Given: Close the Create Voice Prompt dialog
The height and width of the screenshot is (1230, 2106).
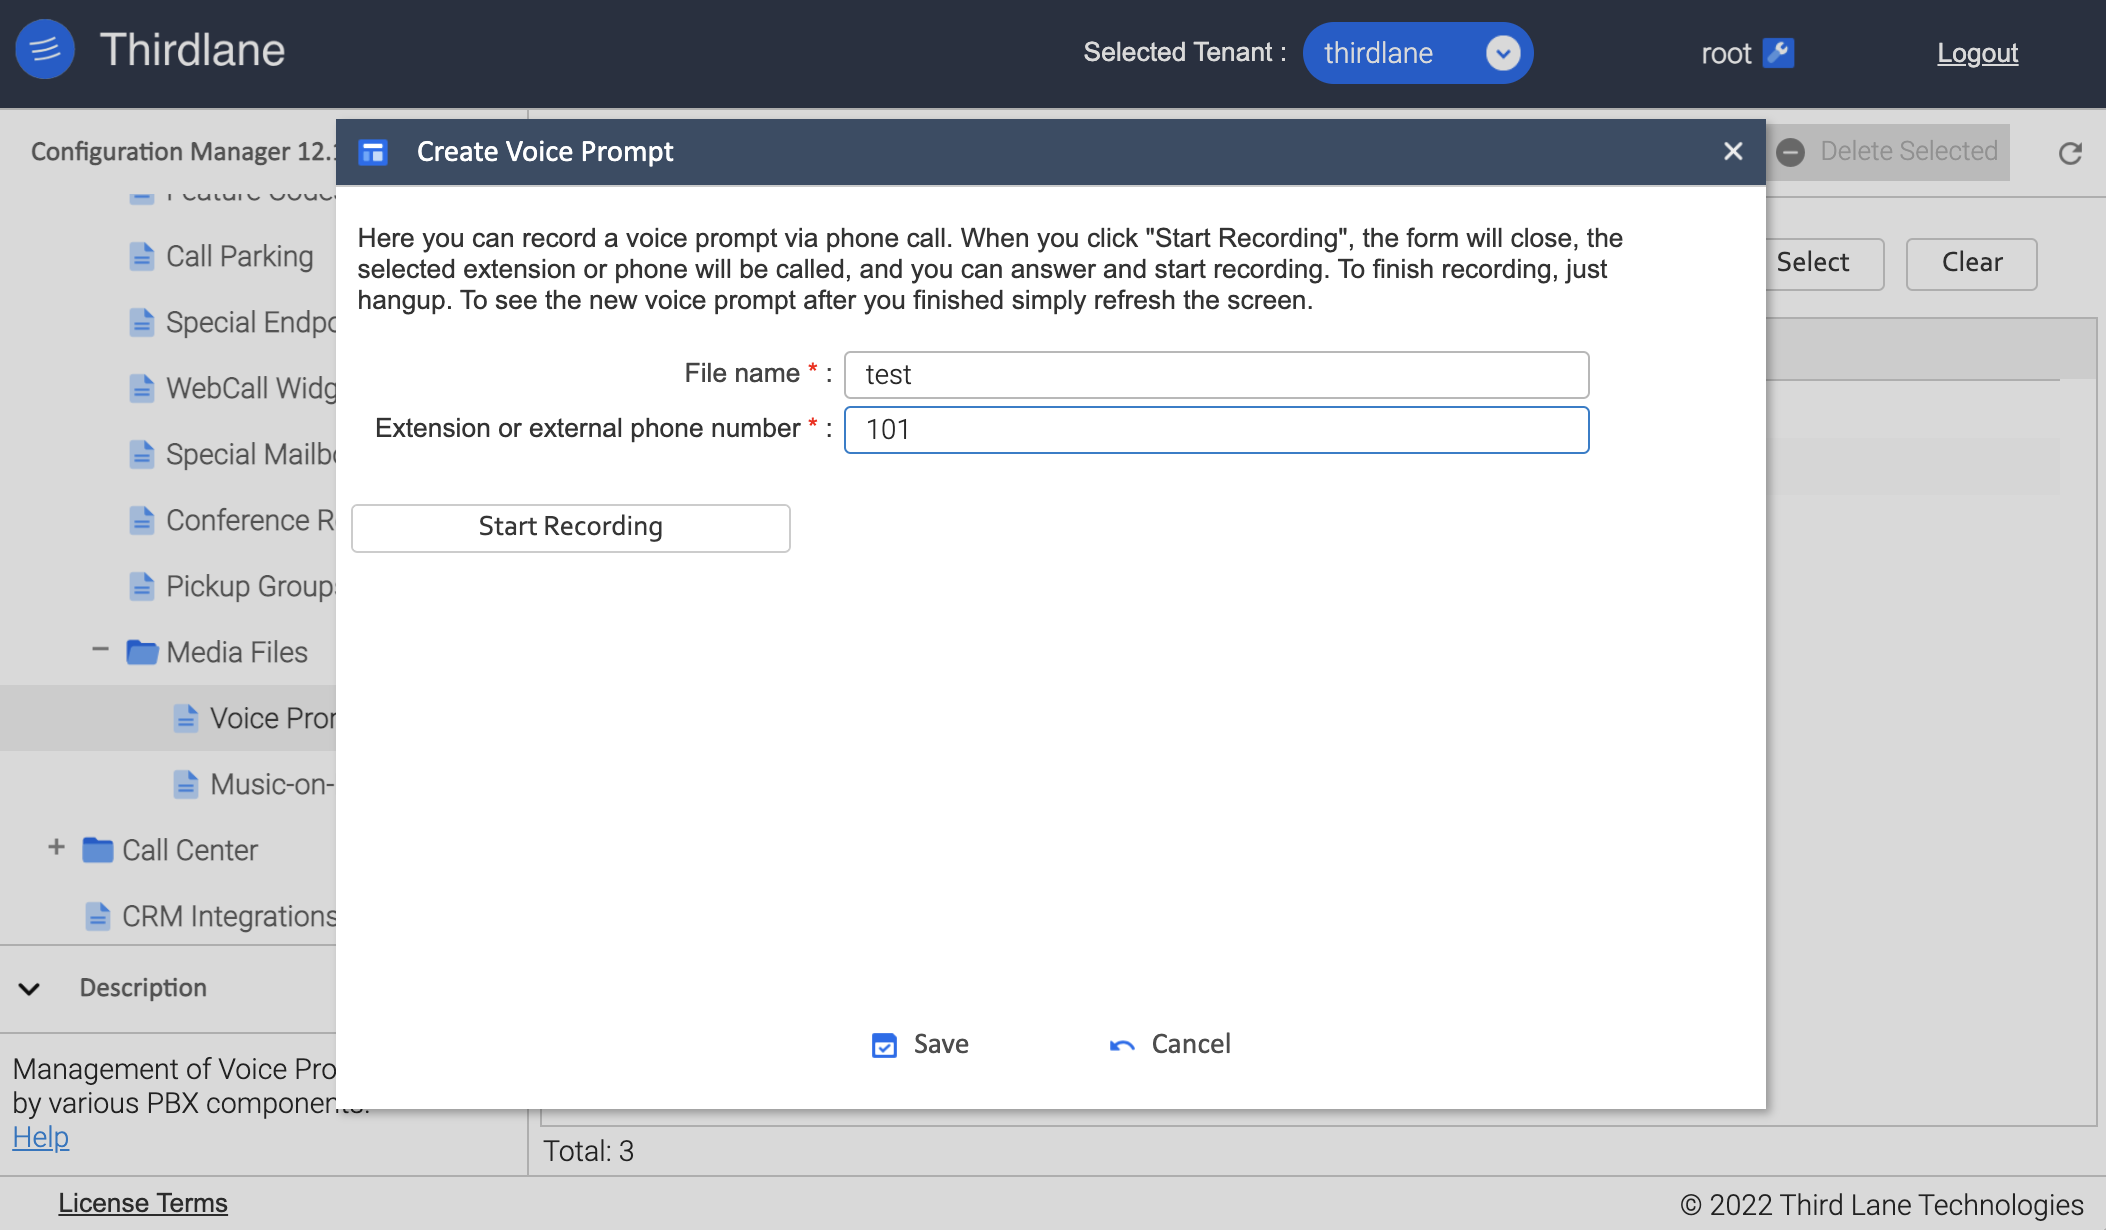Looking at the screenshot, I should (1733, 151).
